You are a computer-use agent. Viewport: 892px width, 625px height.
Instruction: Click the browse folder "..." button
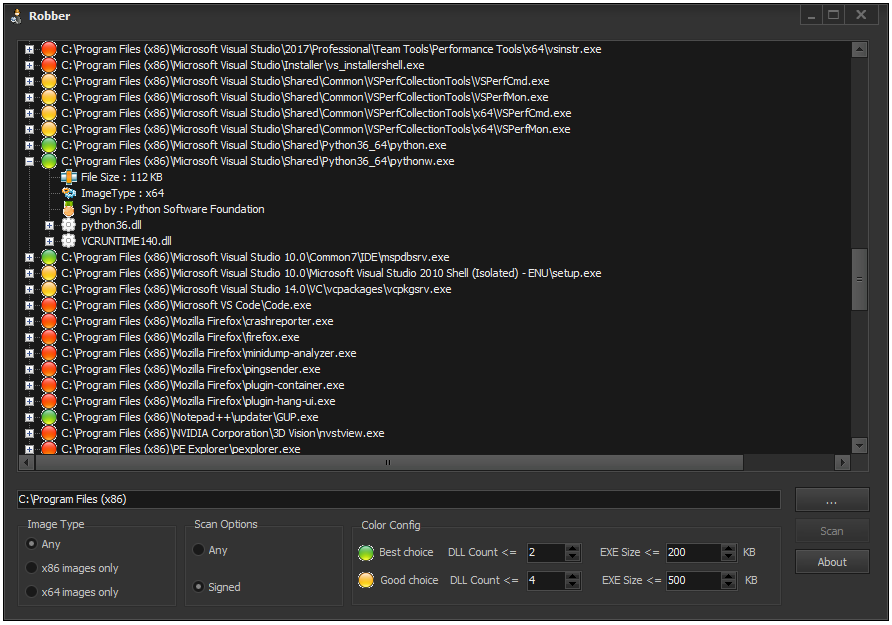pyautogui.click(x=832, y=500)
